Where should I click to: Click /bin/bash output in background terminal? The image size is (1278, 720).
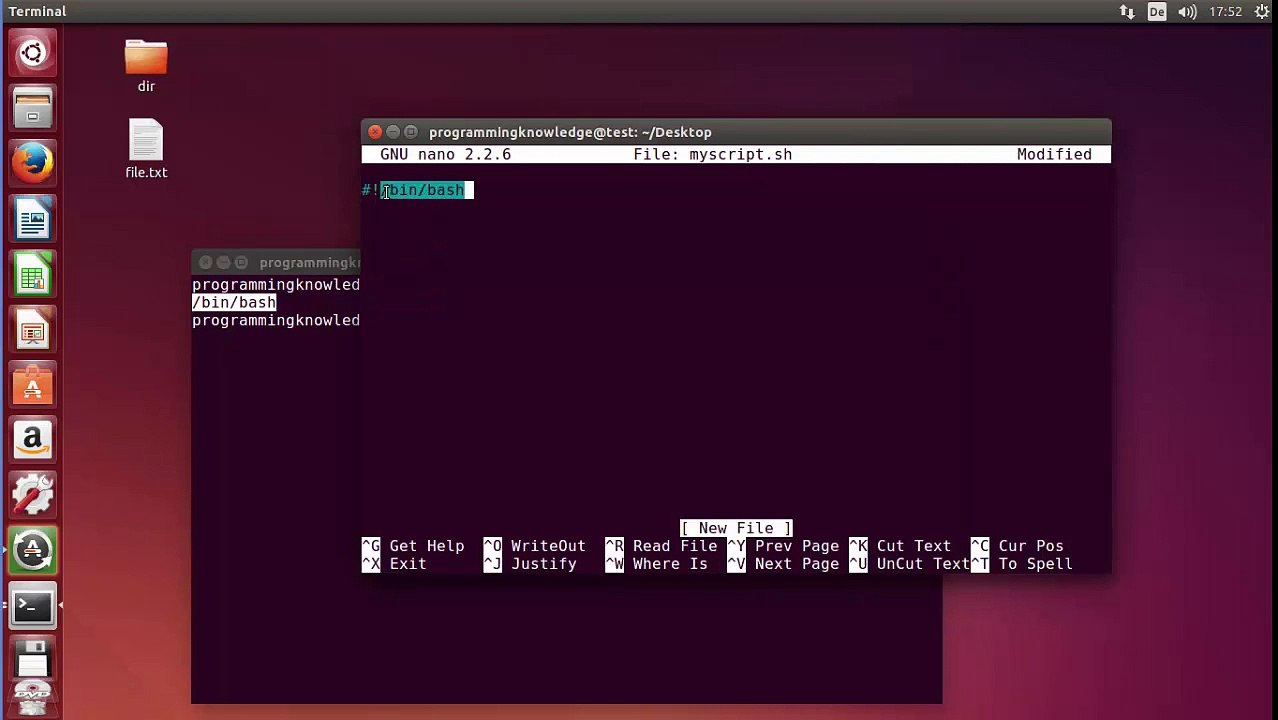pos(234,302)
